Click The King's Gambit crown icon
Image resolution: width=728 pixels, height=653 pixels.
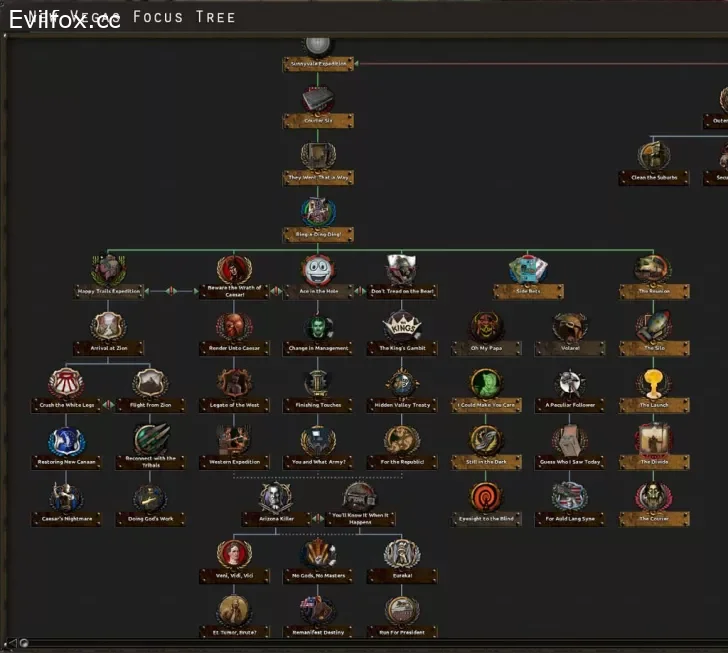point(402,326)
